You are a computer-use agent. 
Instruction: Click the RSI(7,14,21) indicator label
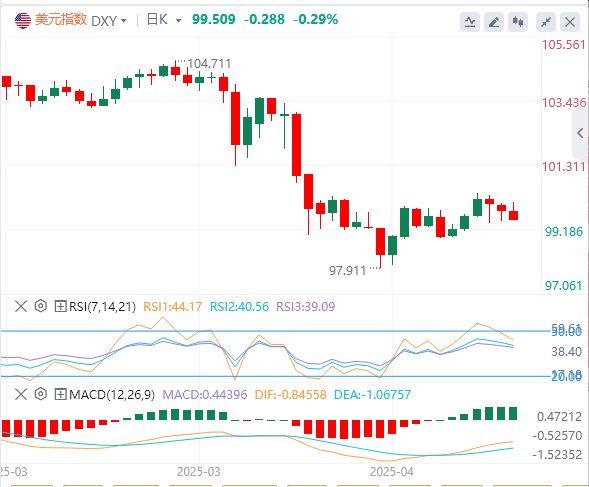(x=102, y=307)
